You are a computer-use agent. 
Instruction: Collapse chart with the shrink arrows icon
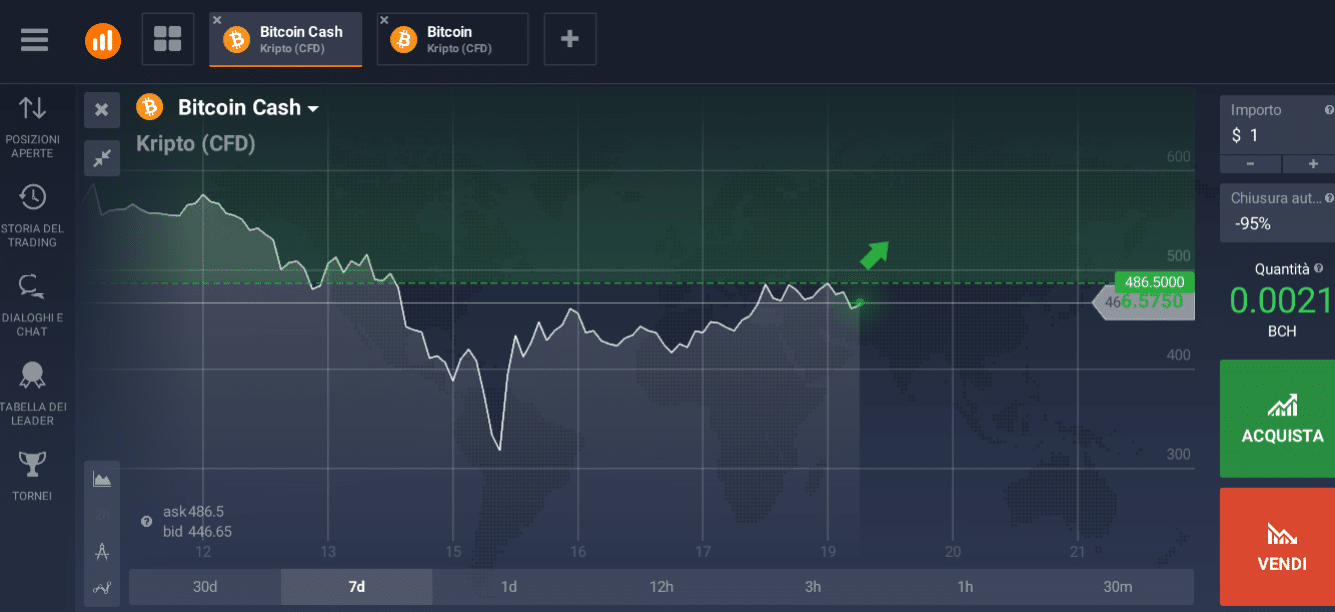tap(102, 158)
